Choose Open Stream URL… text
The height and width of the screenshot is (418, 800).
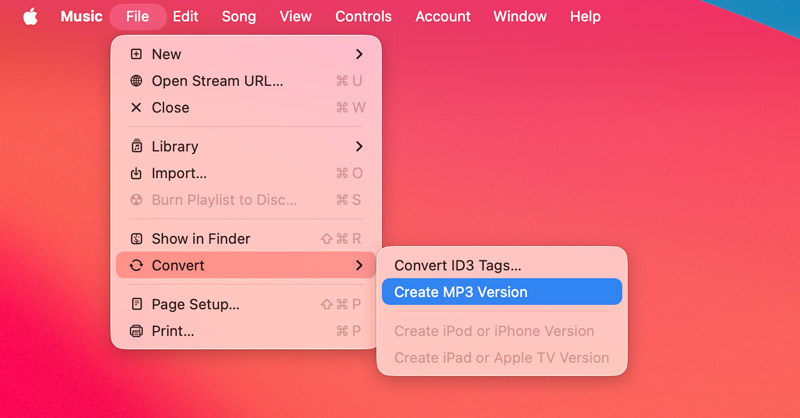[x=217, y=81]
